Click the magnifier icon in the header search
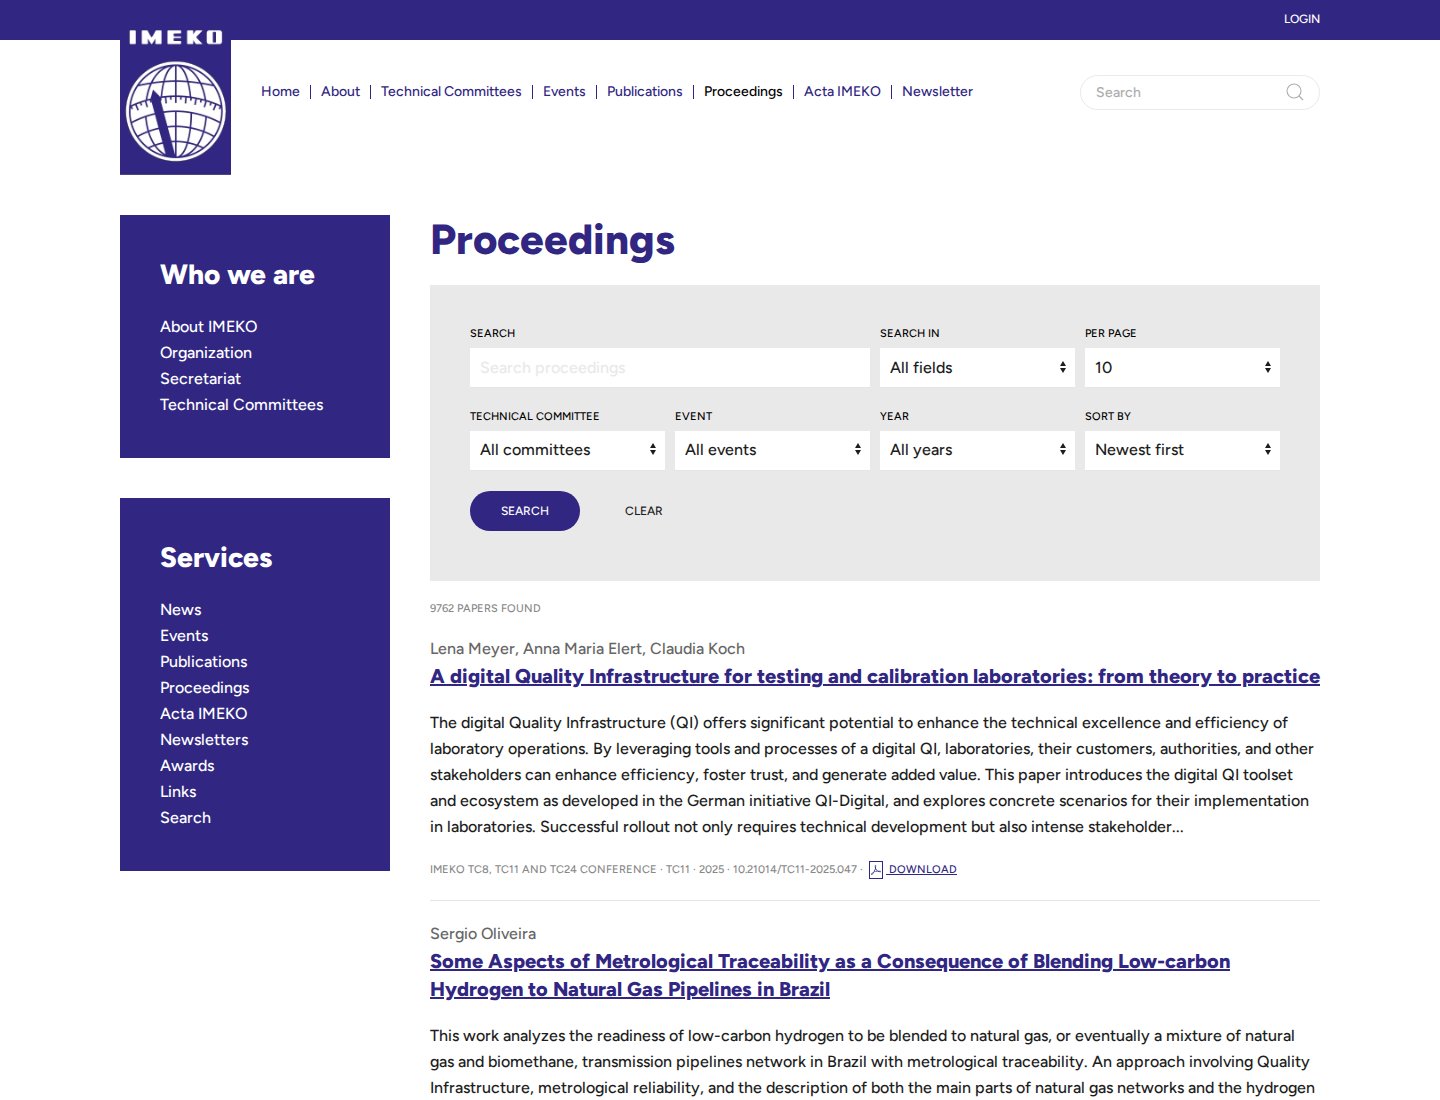Image resolution: width=1440 pixels, height=1100 pixels. (x=1295, y=92)
